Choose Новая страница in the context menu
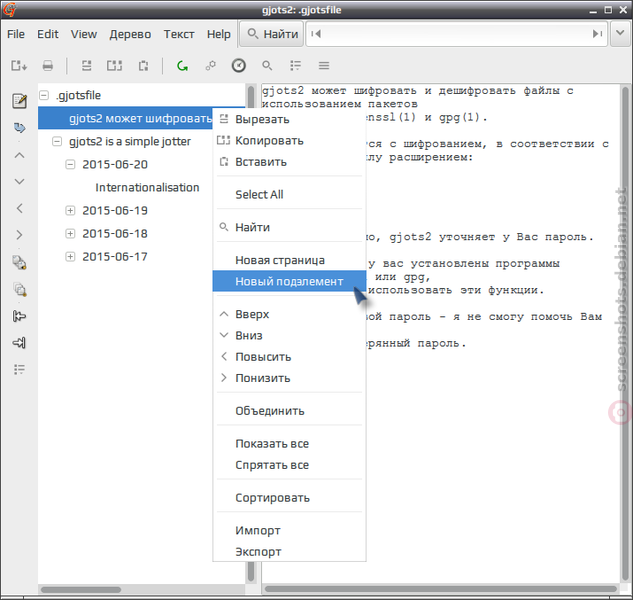 click(x=289, y=260)
